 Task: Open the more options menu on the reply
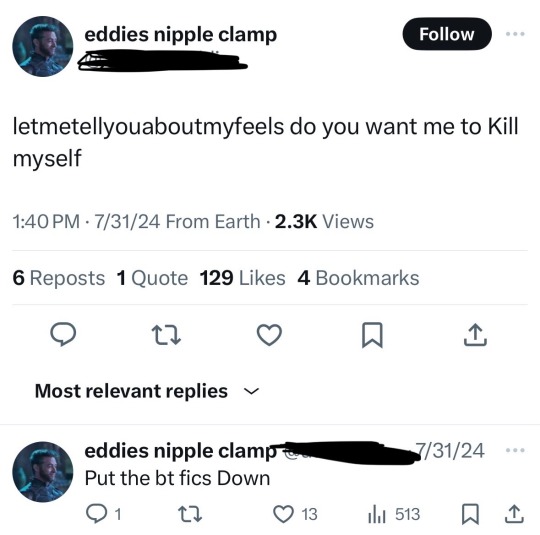click(515, 450)
